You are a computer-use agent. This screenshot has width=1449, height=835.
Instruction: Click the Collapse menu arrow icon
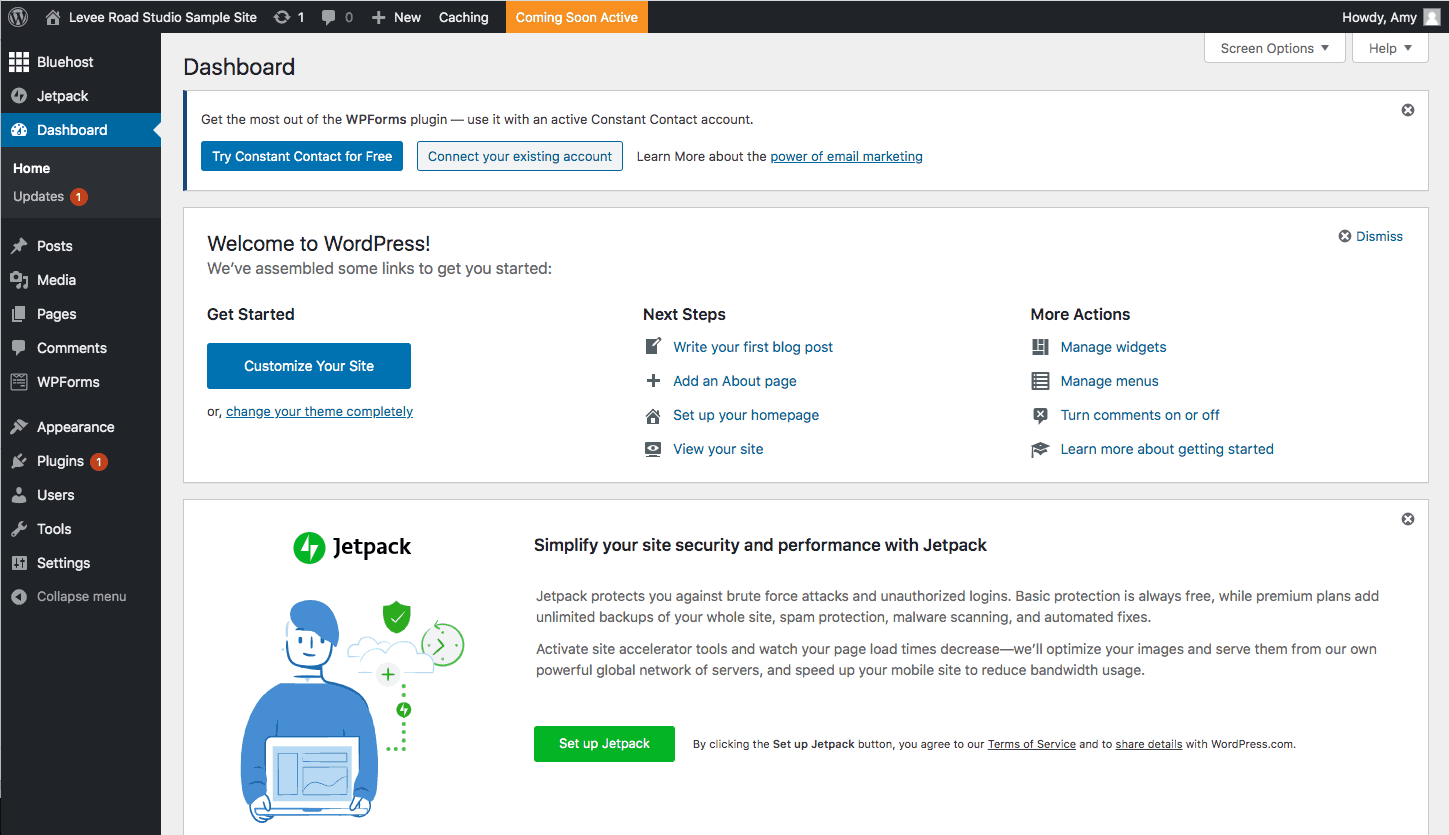pyautogui.click(x=19, y=597)
